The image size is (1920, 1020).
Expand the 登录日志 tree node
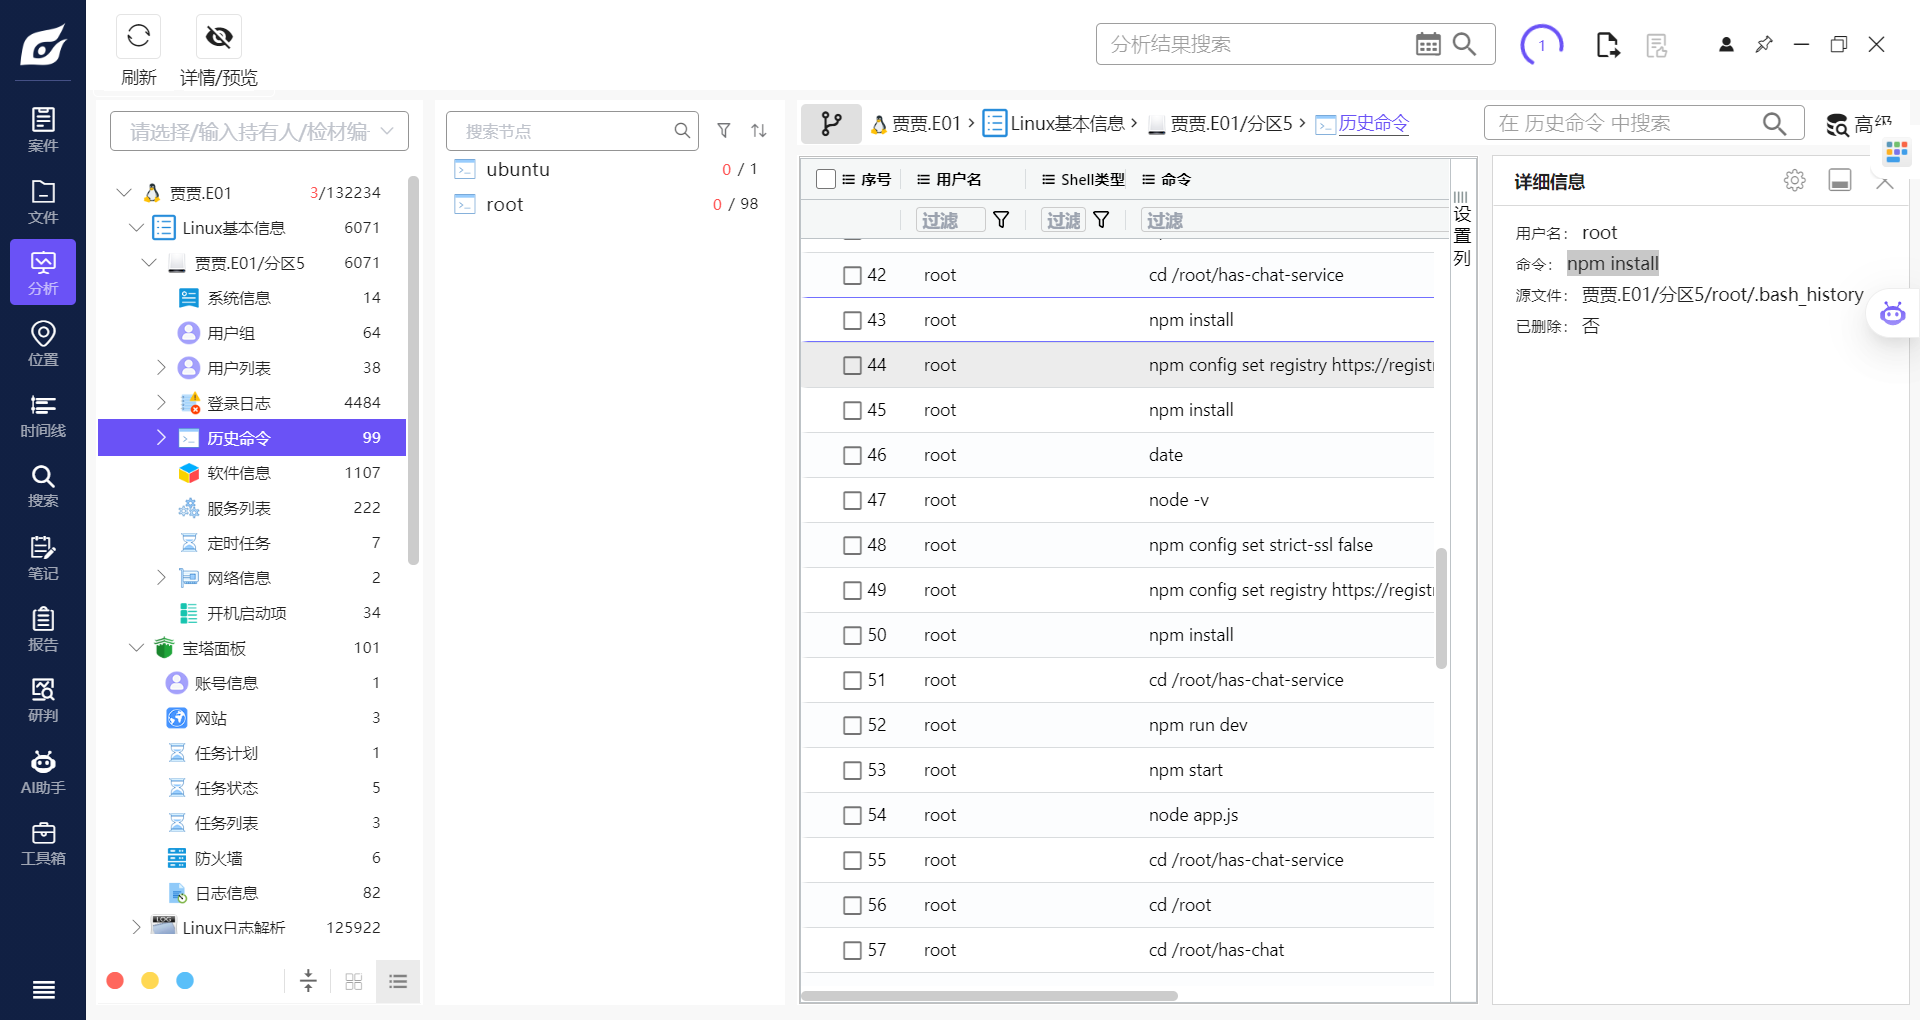pos(161,402)
